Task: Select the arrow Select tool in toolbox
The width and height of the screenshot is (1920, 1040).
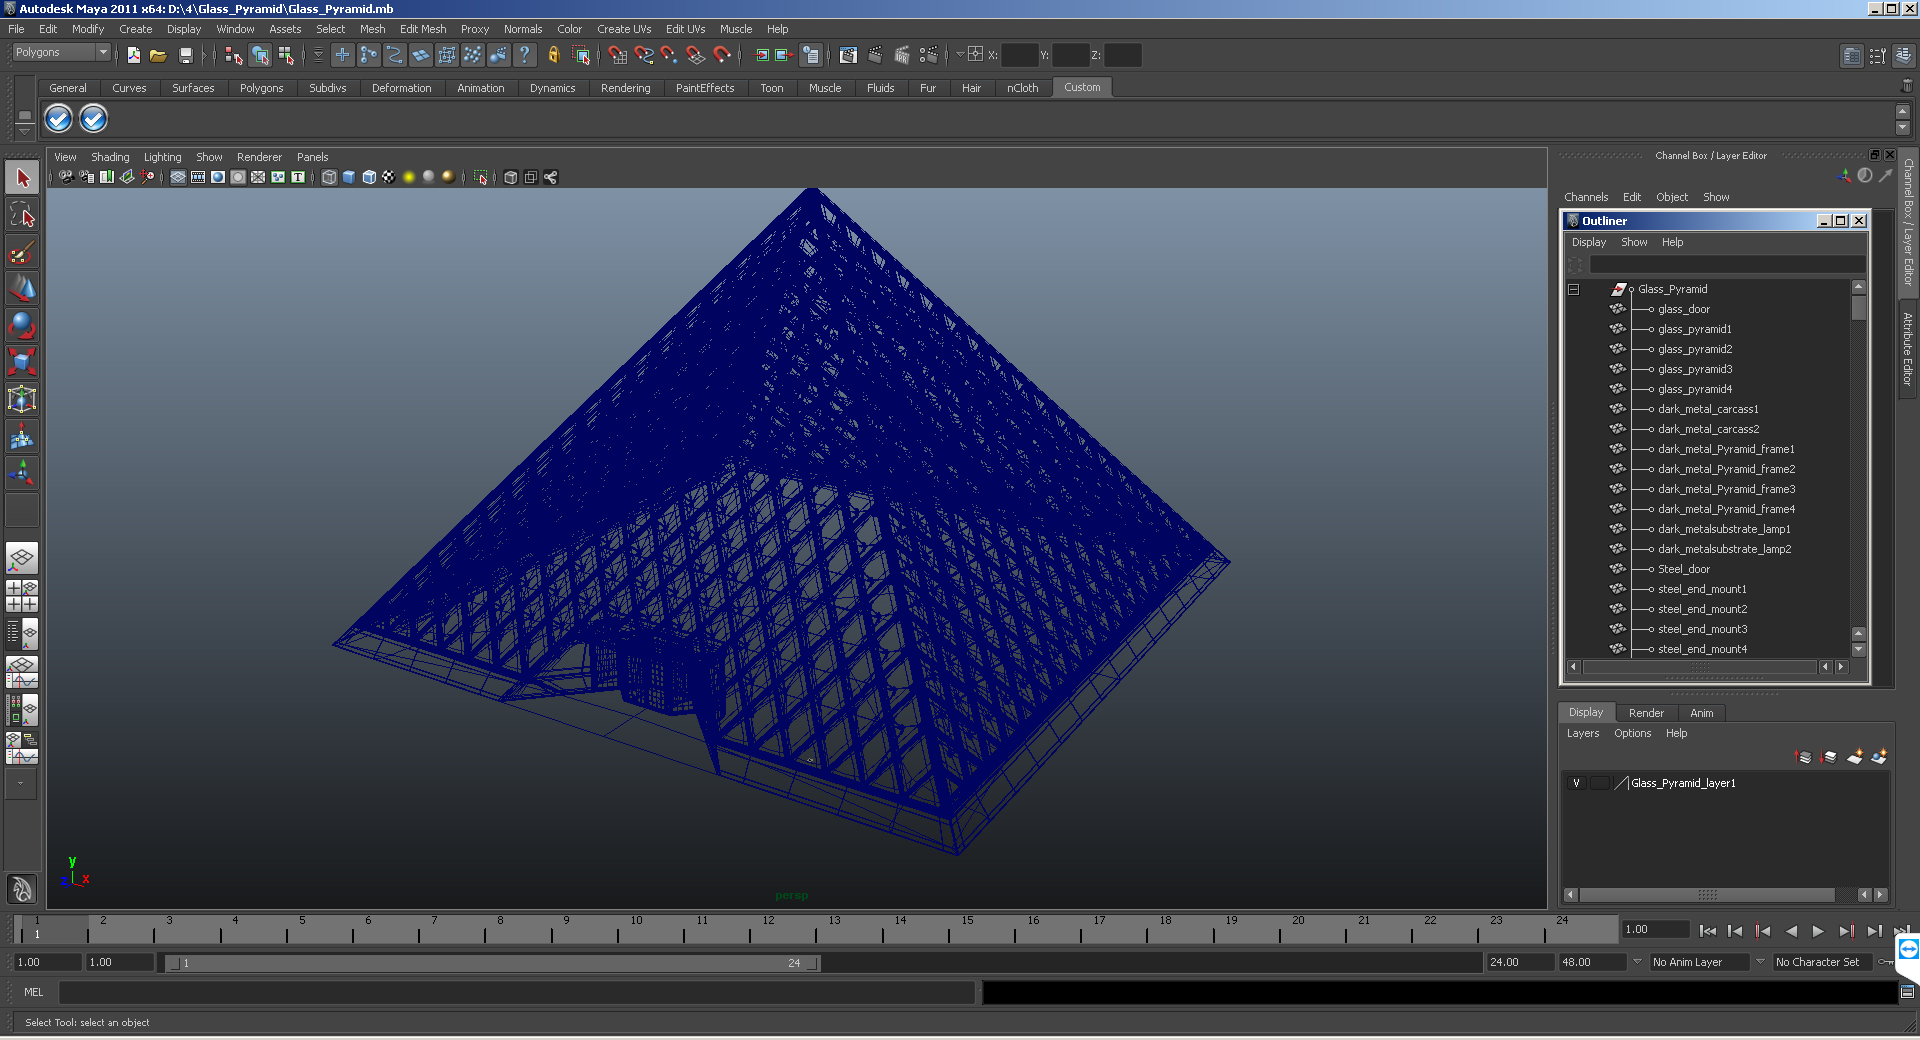Action: click(22, 178)
